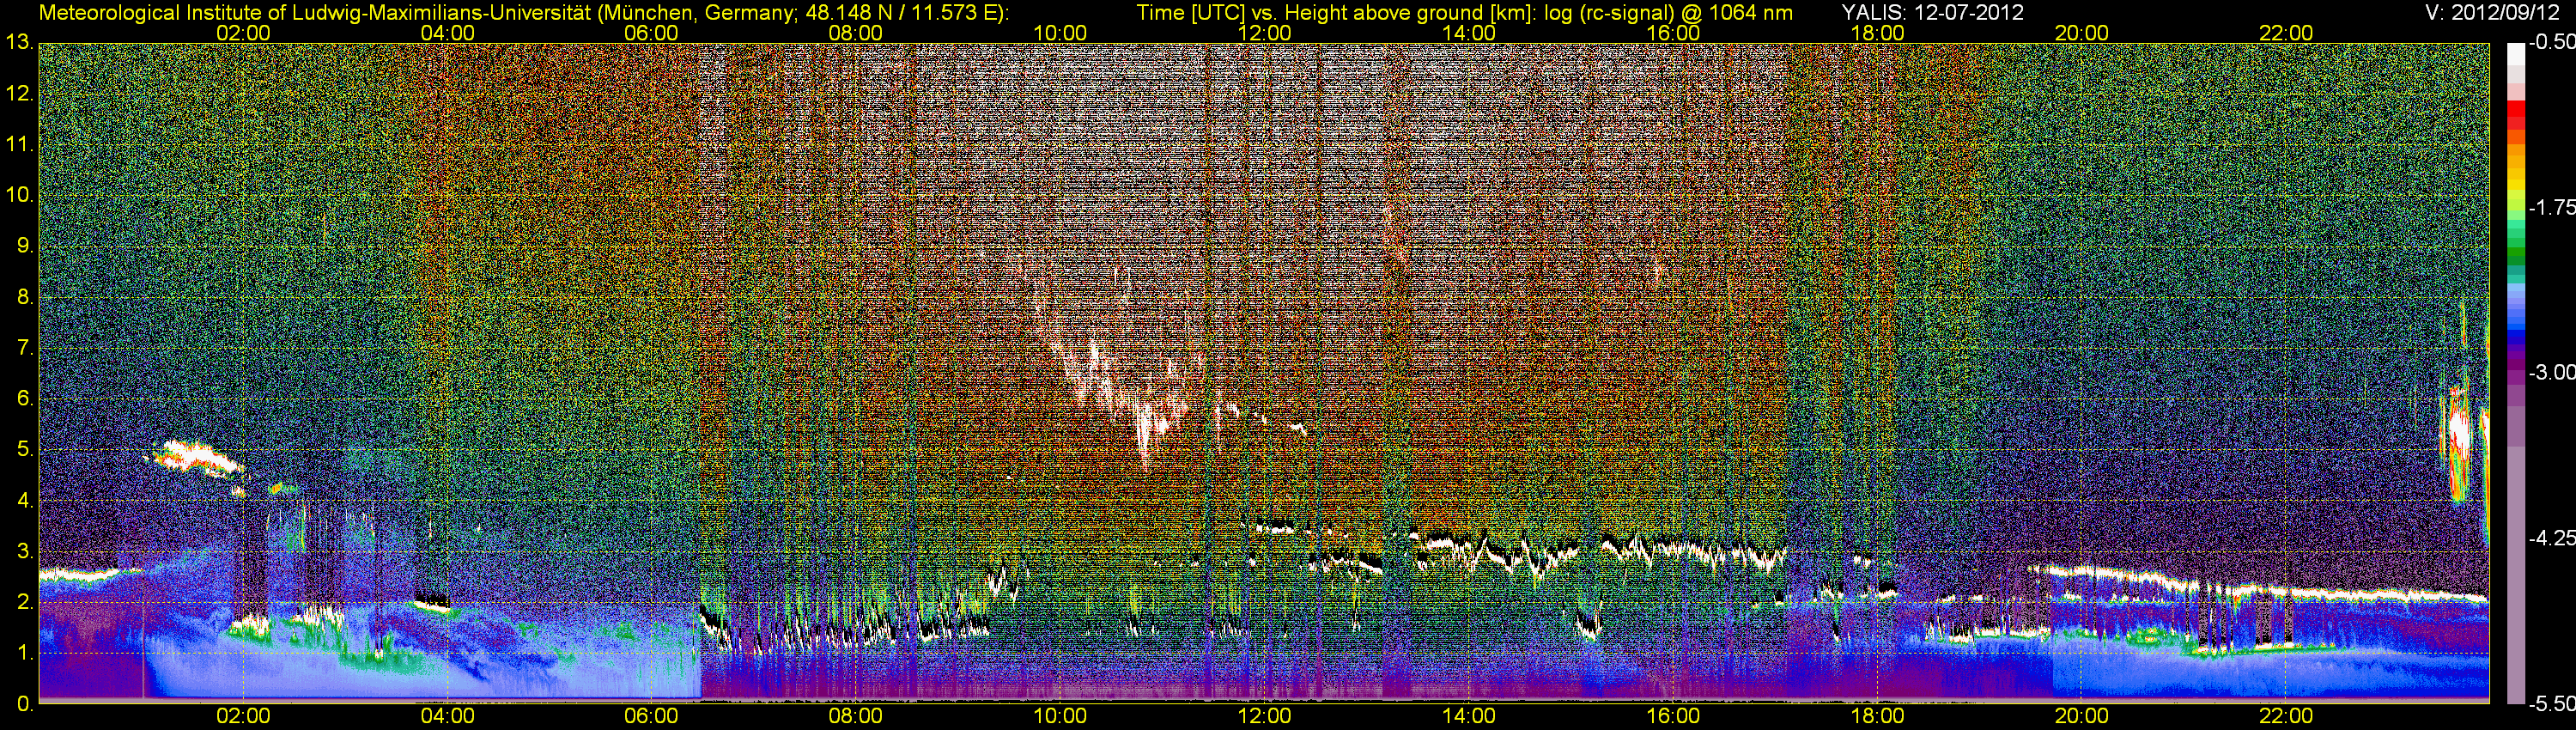Select the -1.75 color scale value

click(2551, 208)
